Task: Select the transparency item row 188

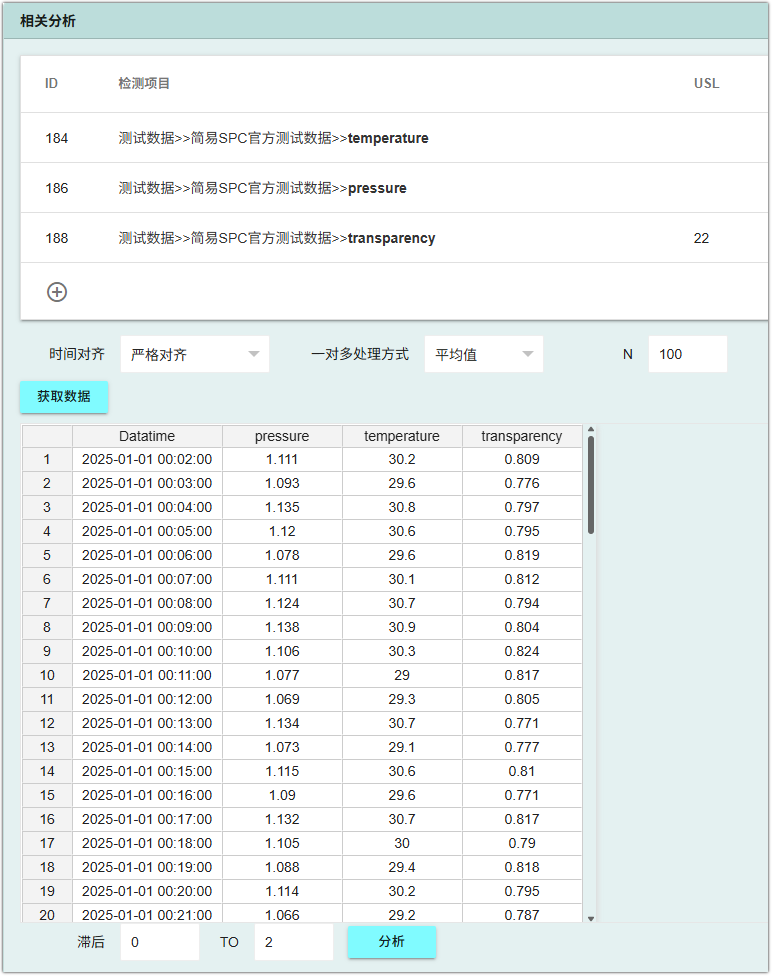Action: pyautogui.click(x=394, y=238)
